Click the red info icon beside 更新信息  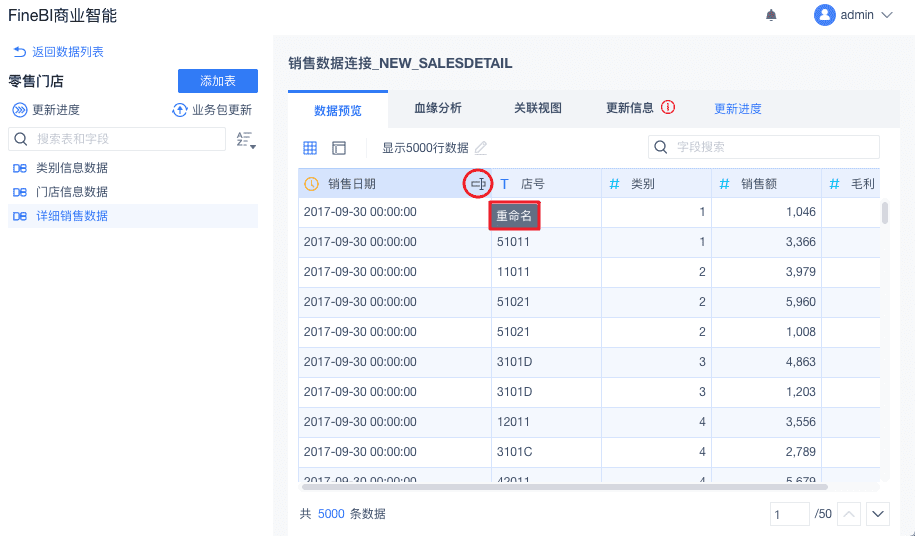[668, 108]
